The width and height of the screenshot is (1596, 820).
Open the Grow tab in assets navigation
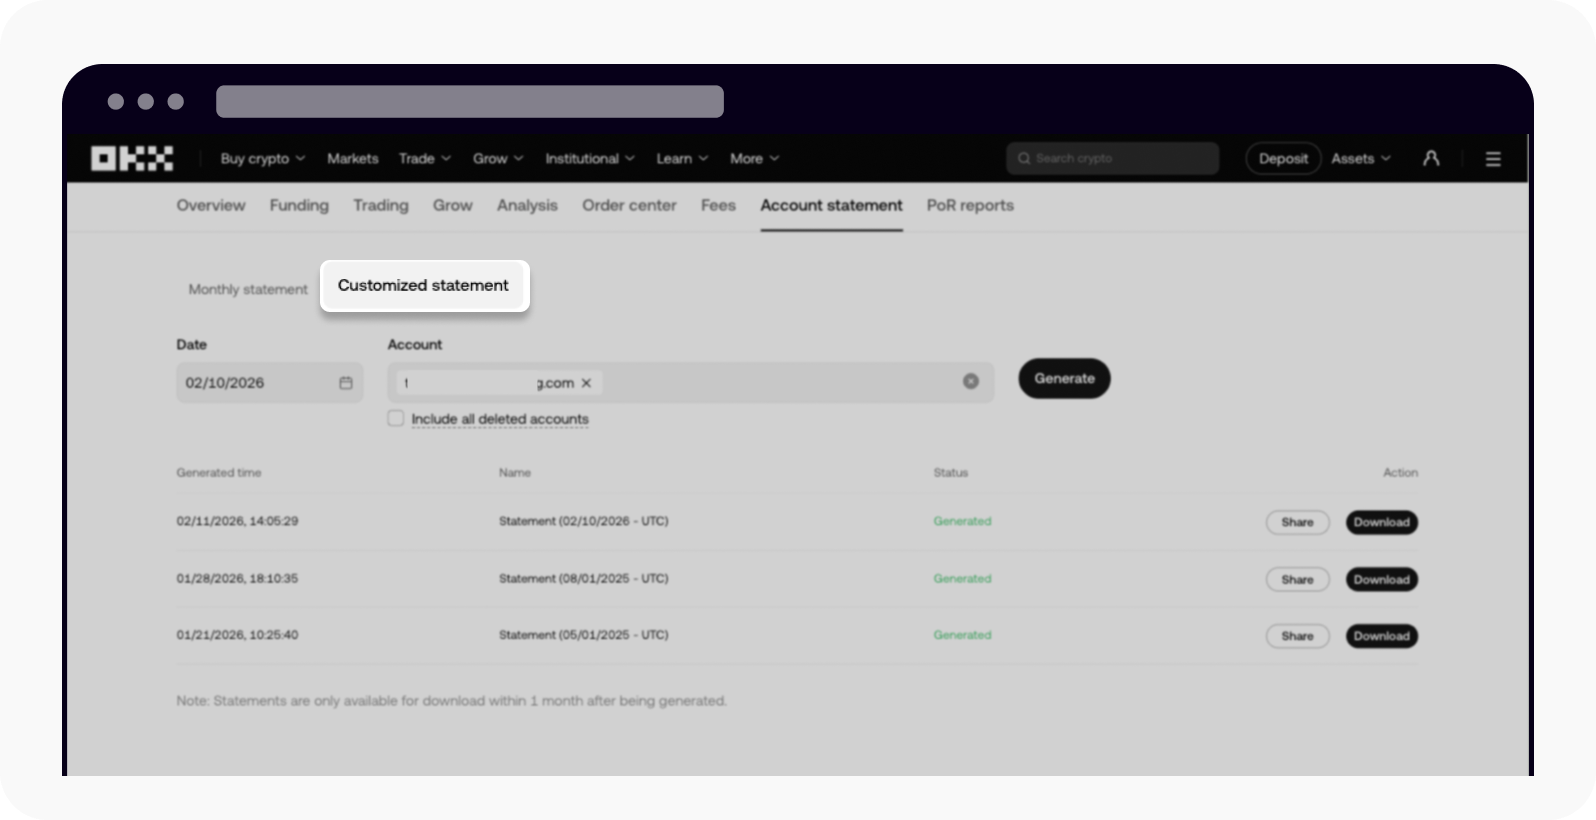(x=452, y=205)
